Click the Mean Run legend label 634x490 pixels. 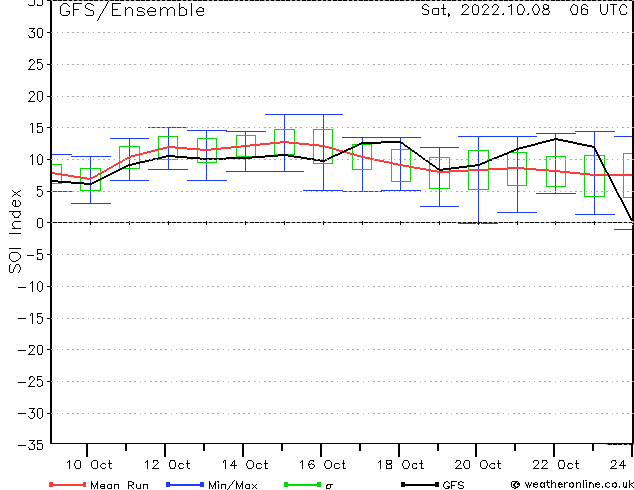point(119,485)
